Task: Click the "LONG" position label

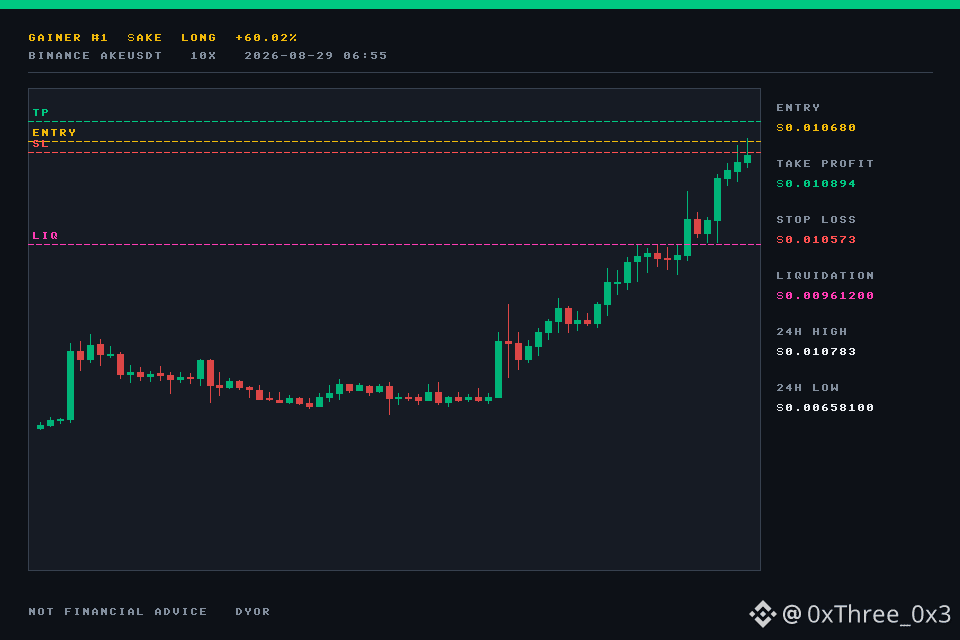Action: 198,37
